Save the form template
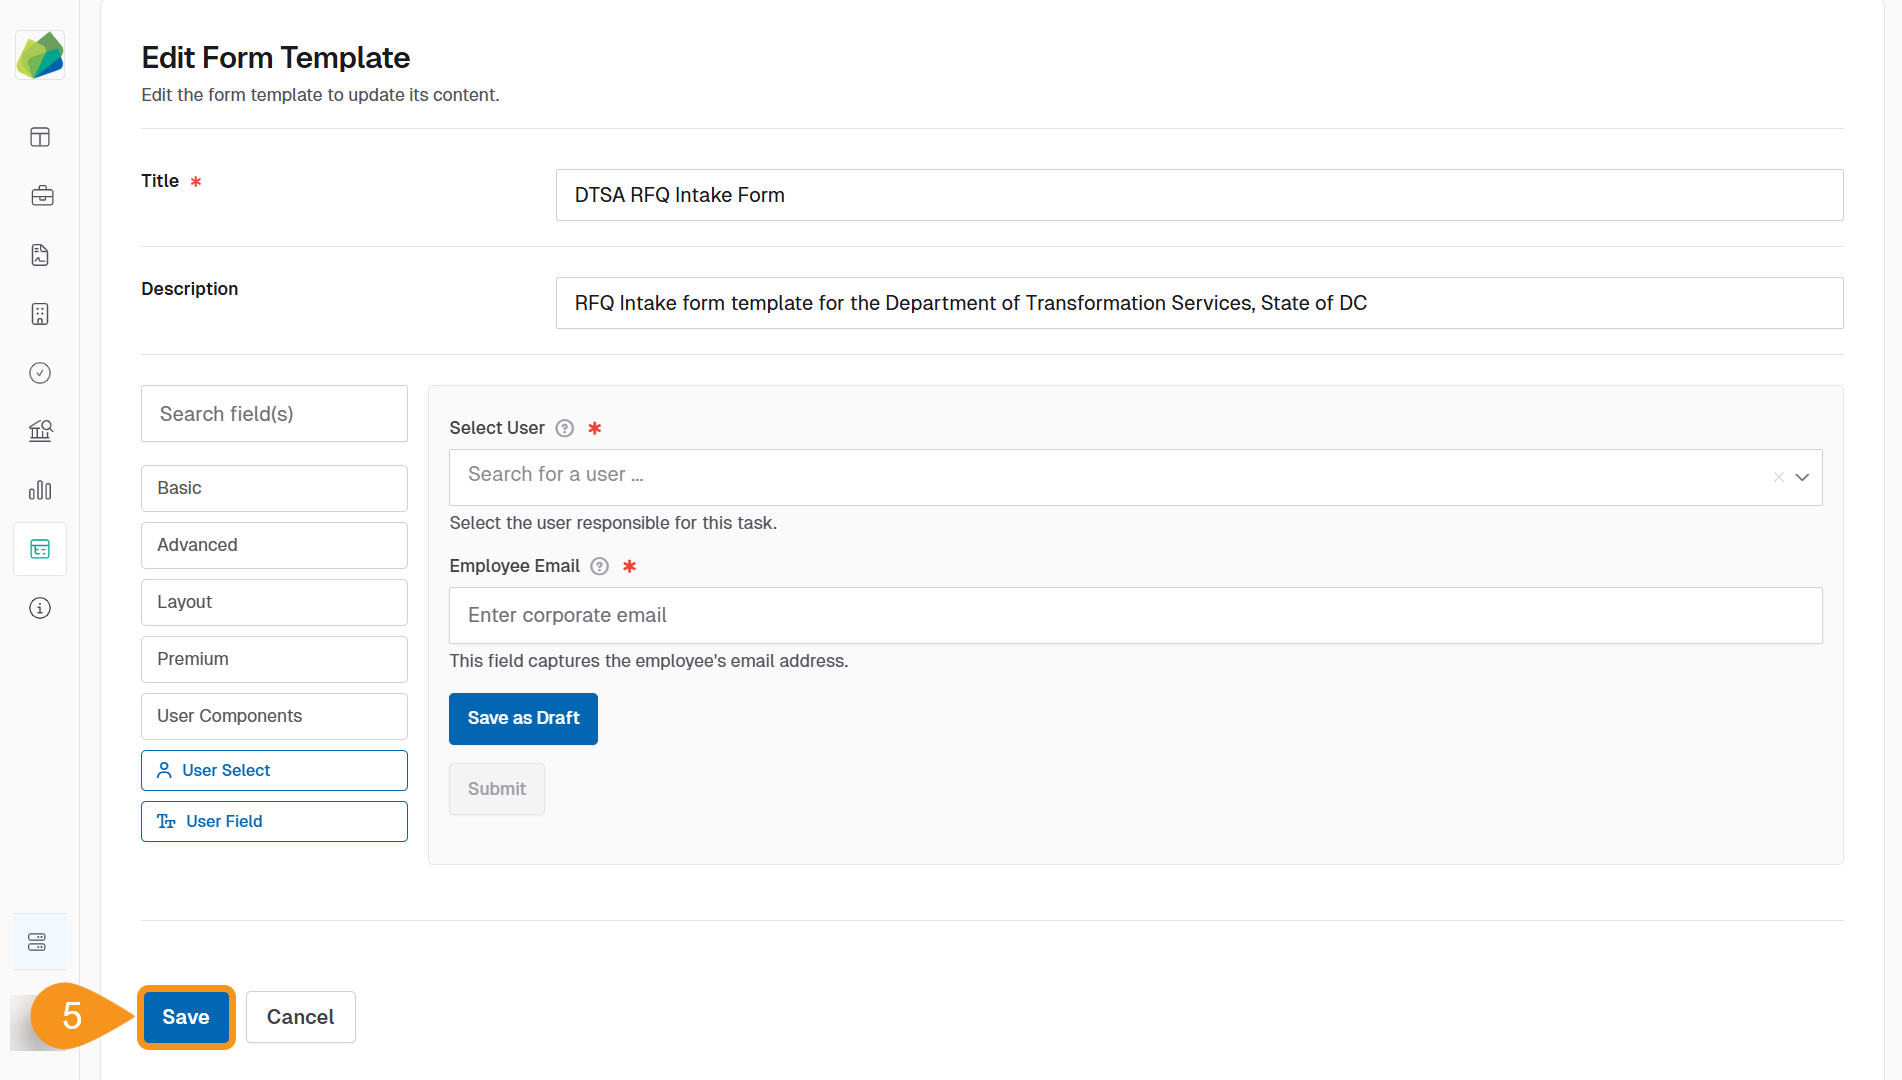The image size is (1902, 1080). click(186, 1016)
